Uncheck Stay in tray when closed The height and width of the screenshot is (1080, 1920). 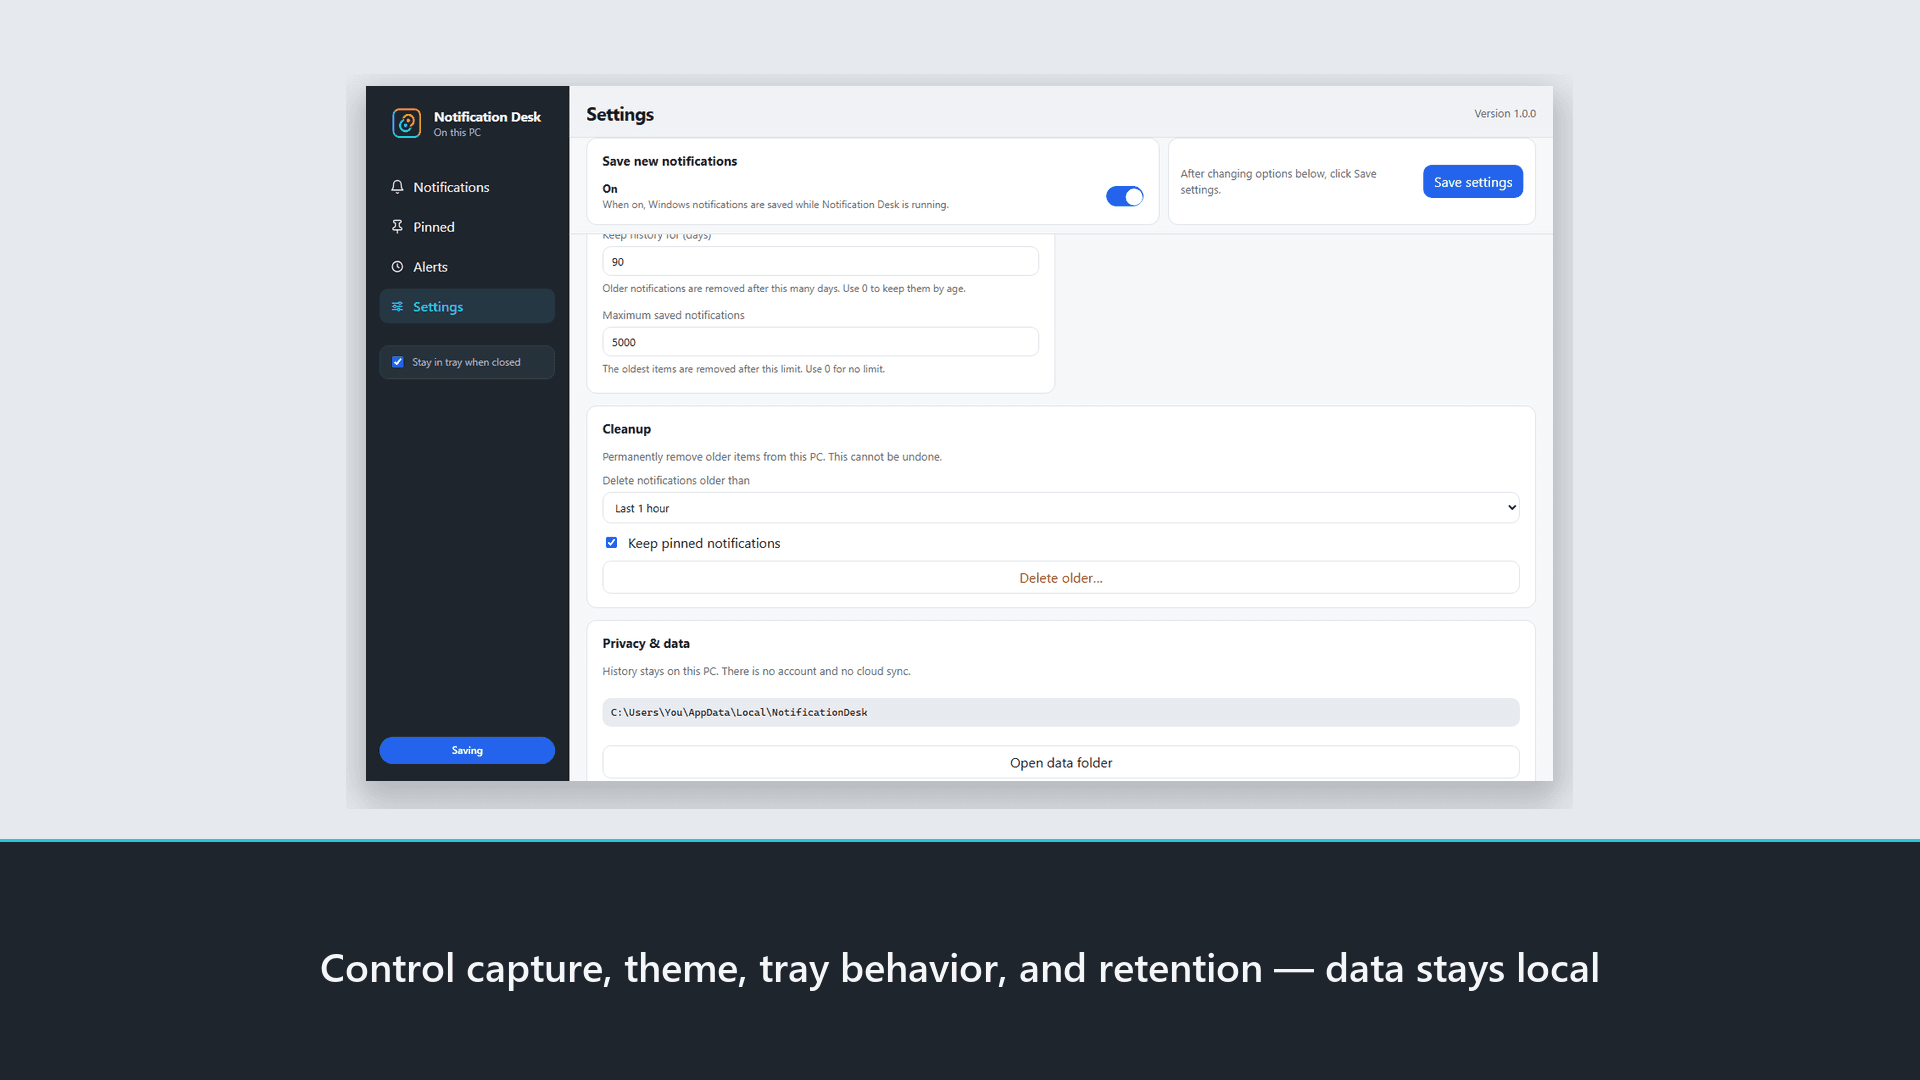point(398,362)
